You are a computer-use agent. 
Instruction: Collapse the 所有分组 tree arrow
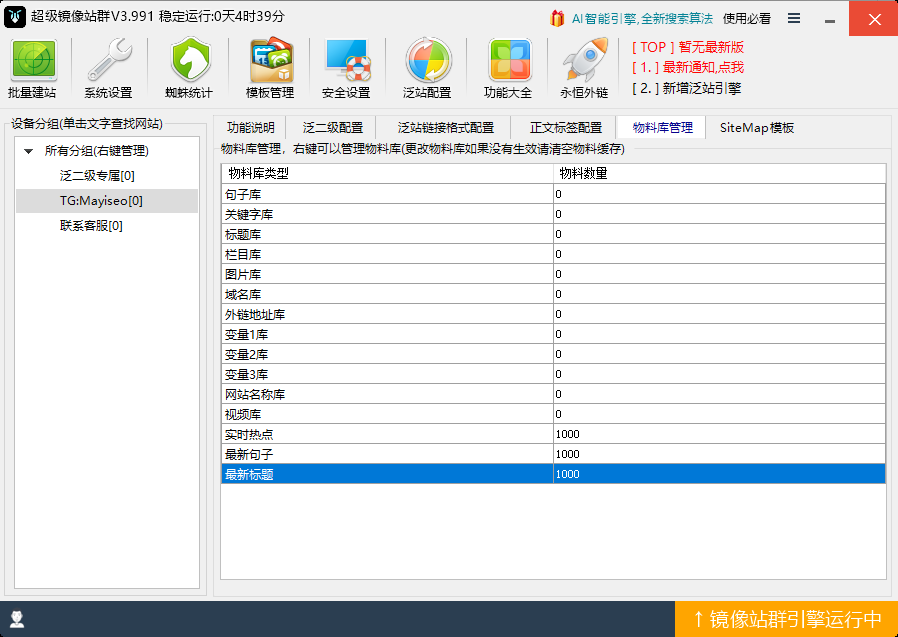click(29, 151)
